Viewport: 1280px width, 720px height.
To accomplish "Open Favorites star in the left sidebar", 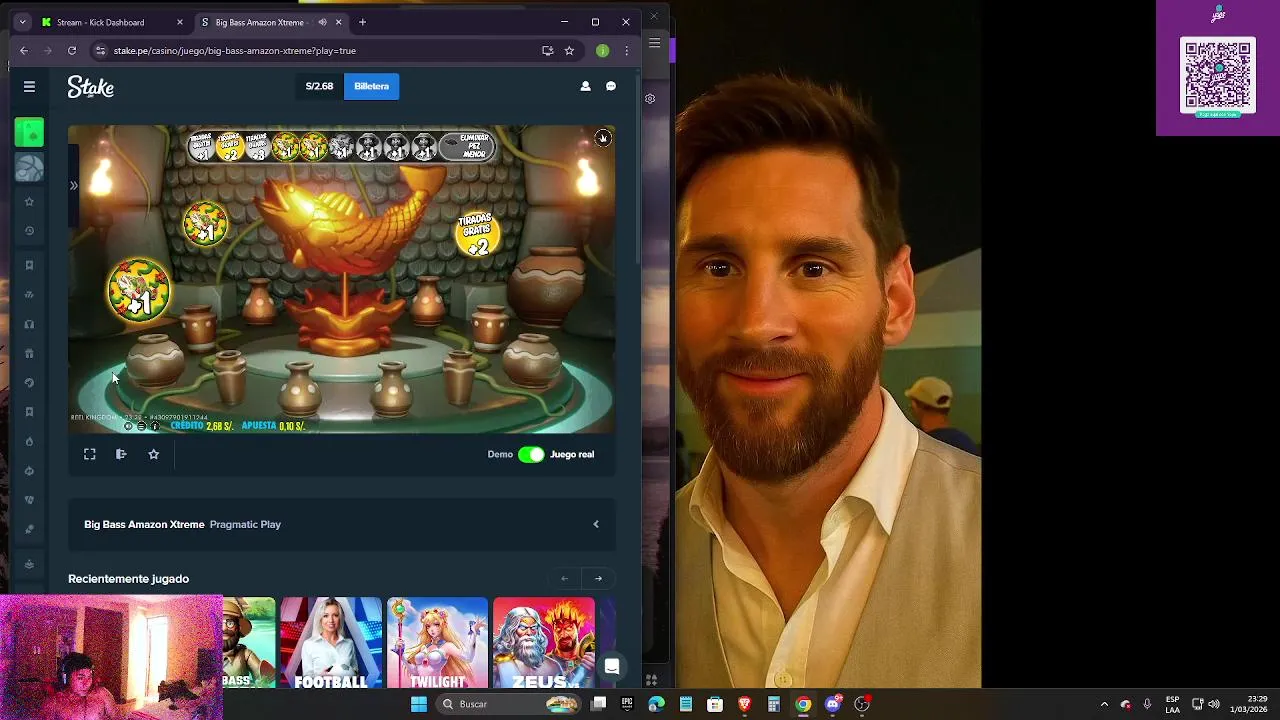I will pos(29,202).
